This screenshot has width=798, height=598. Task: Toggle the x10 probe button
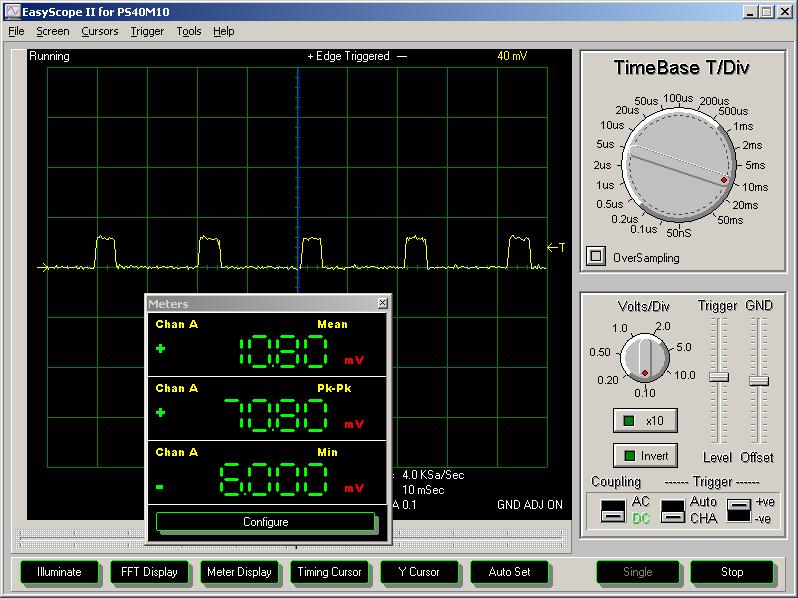(x=645, y=420)
